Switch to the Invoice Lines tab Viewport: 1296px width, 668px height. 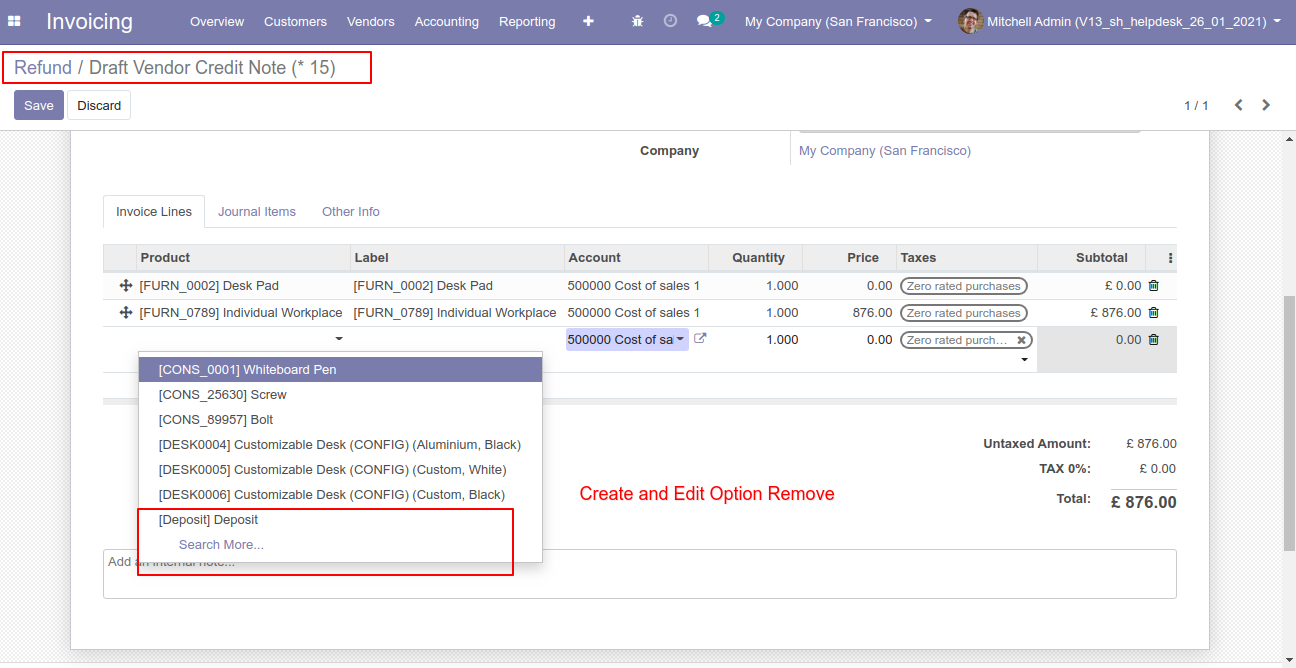(x=154, y=212)
